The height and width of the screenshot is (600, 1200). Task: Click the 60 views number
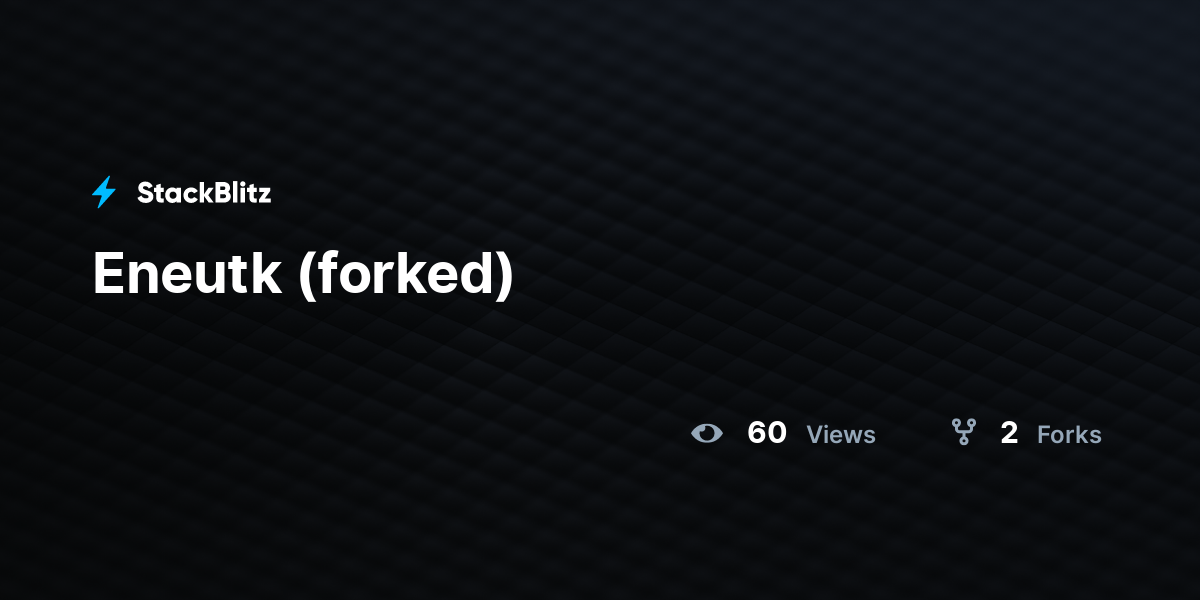767,433
